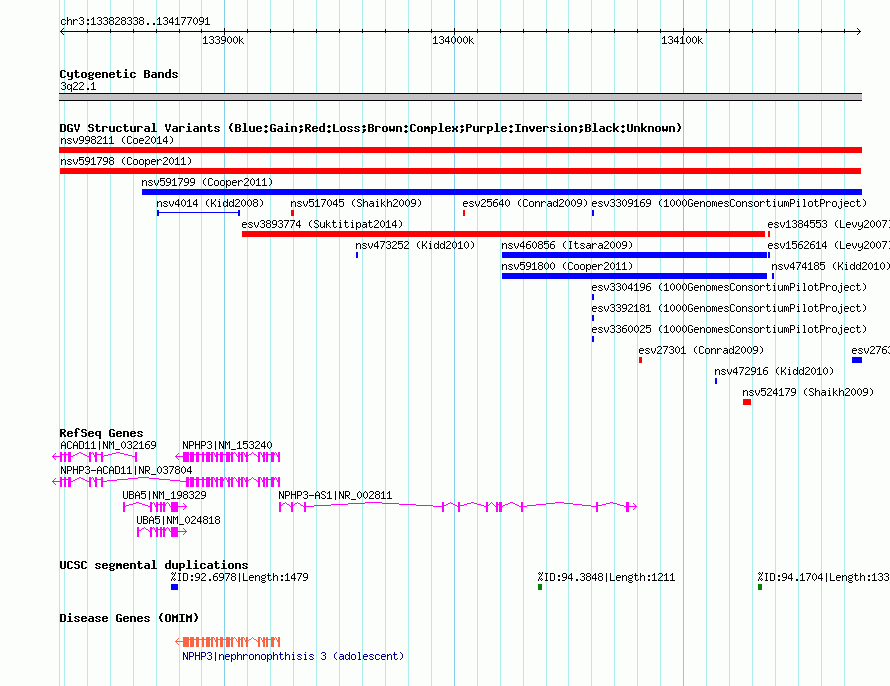
Task: Select the DGV Structural Variants track title
Action: pyautogui.click(x=371, y=128)
